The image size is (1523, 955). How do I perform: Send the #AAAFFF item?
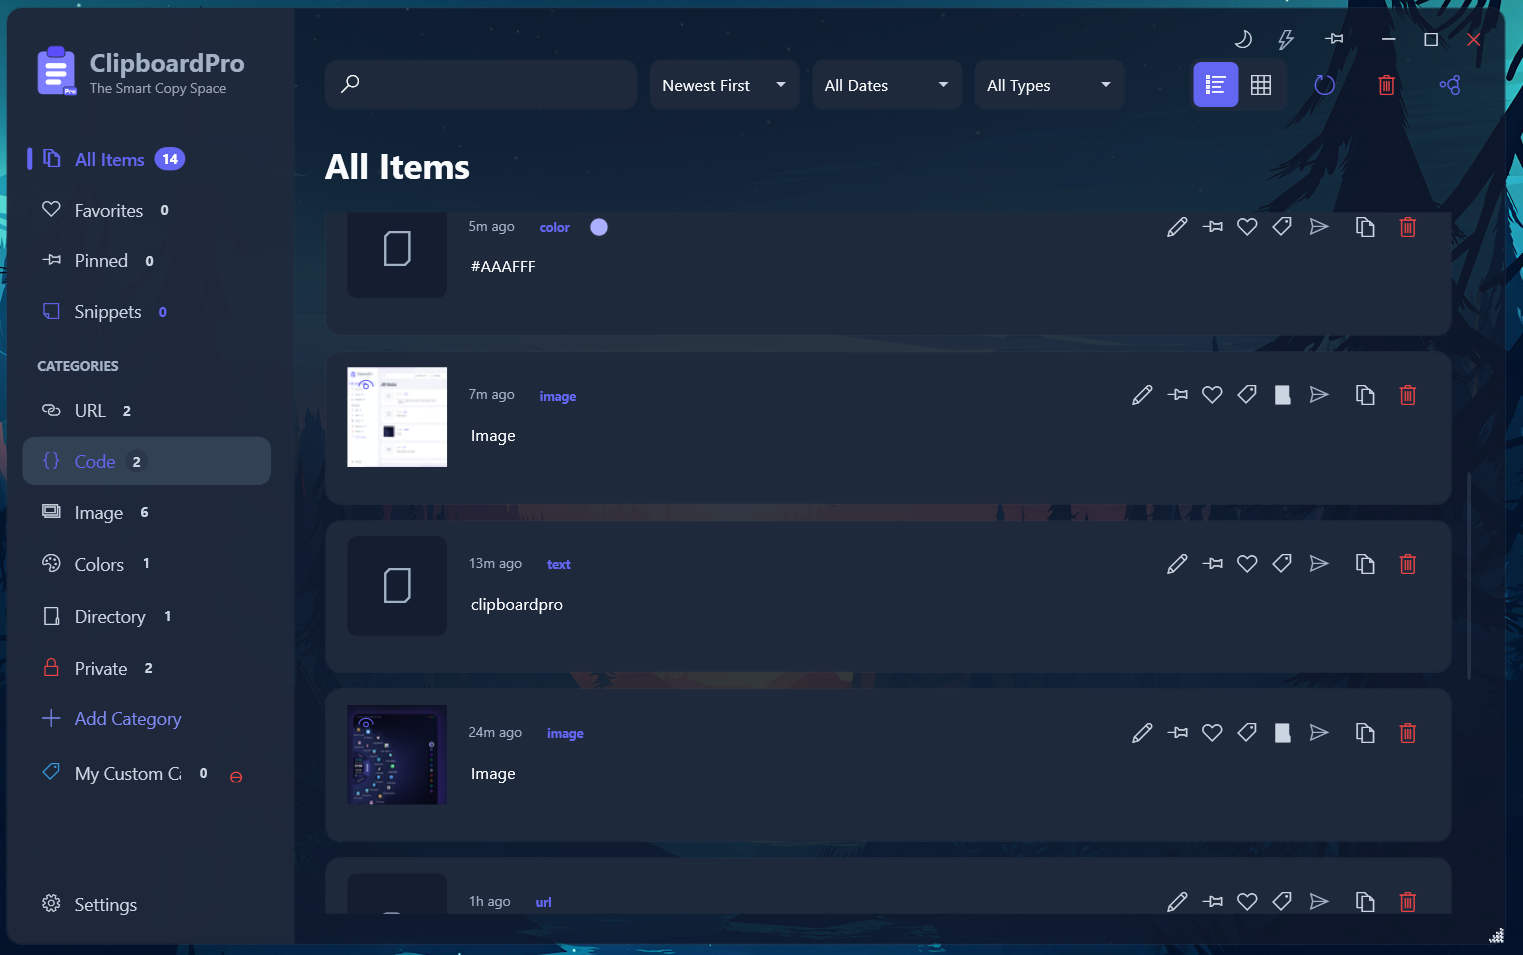pyautogui.click(x=1319, y=227)
